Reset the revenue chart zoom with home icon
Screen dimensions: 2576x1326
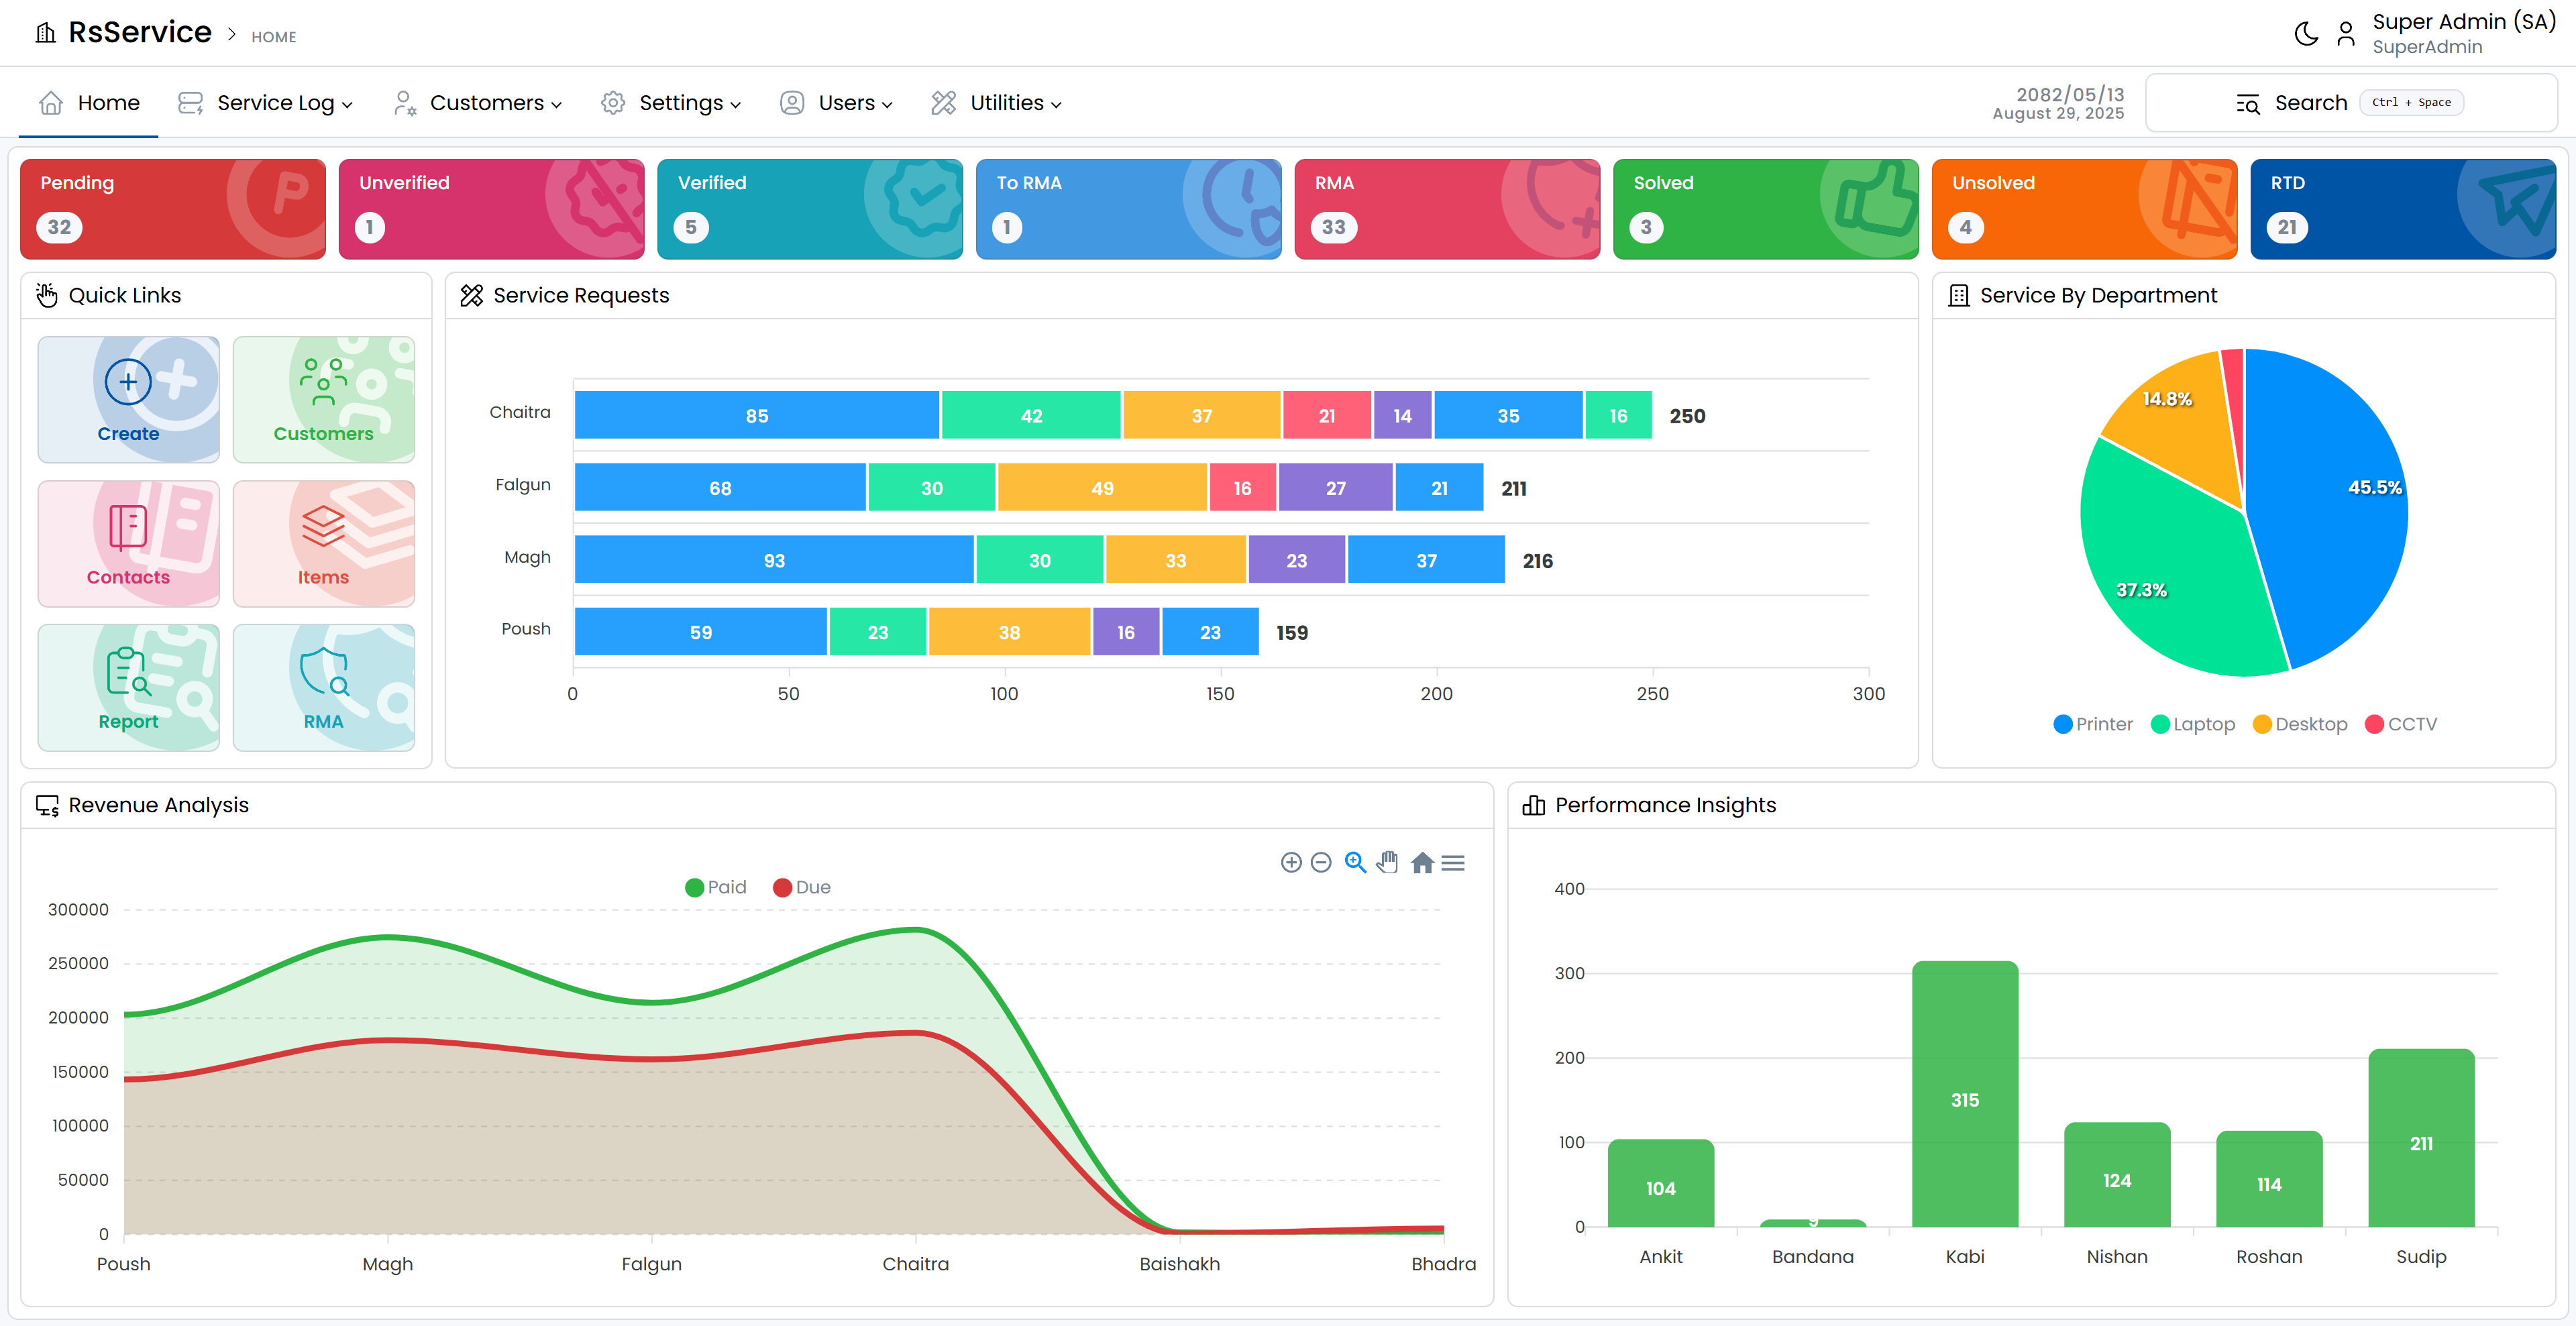coord(1422,862)
